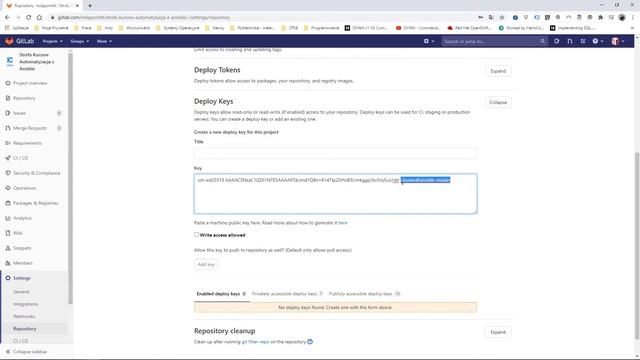Image resolution: width=640 pixels, height=360 pixels.
Task: Open the Help question mark dropdown
Action: 598,41
